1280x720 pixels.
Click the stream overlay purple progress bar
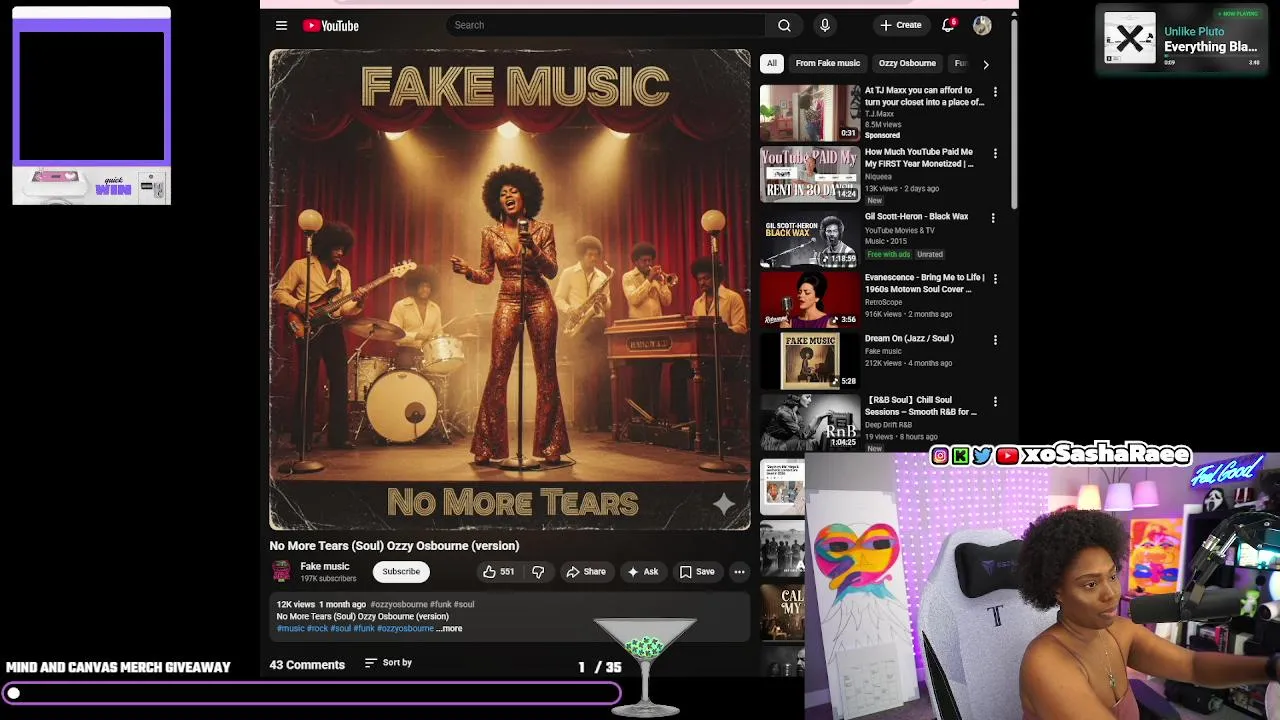tap(314, 693)
